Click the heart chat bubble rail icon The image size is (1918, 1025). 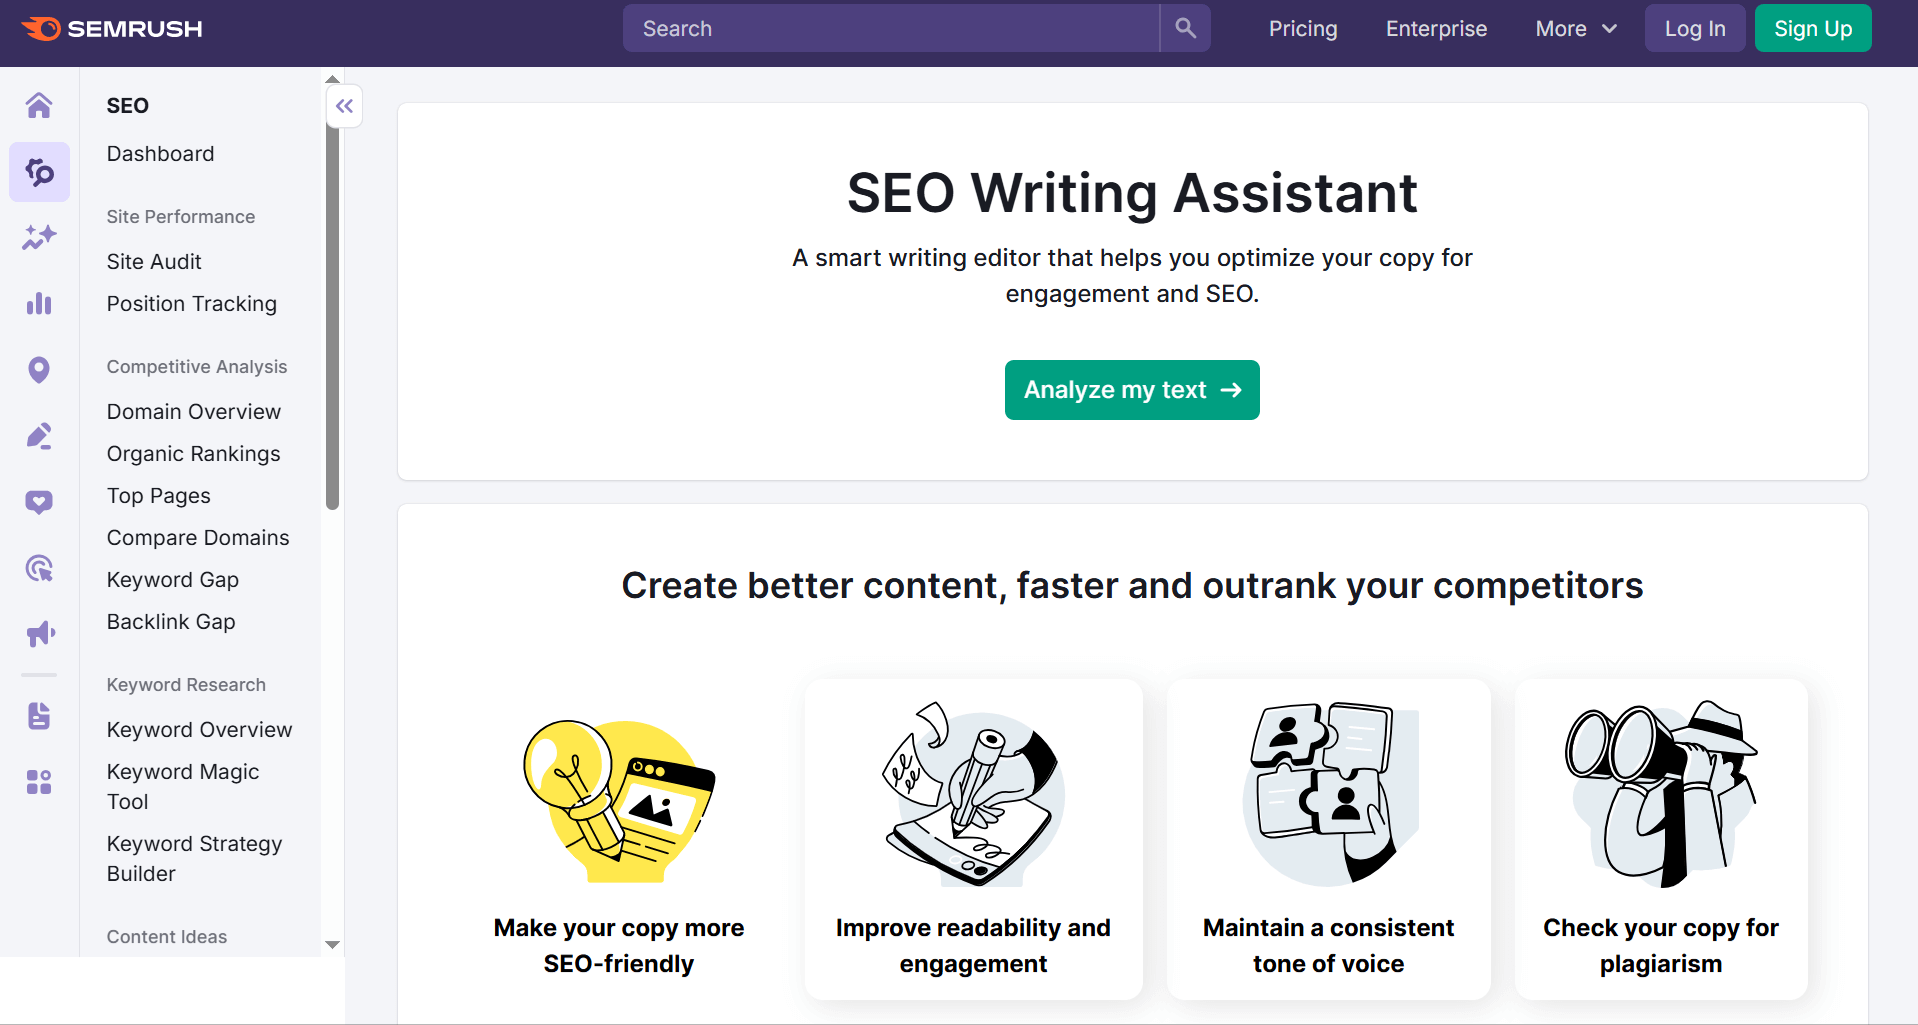pyautogui.click(x=39, y=502)
